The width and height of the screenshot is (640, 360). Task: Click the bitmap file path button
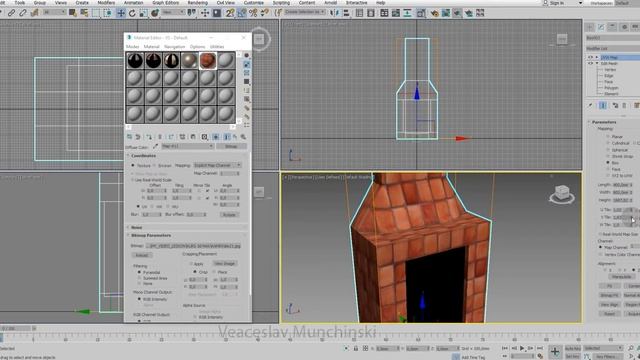click(193, 246)
